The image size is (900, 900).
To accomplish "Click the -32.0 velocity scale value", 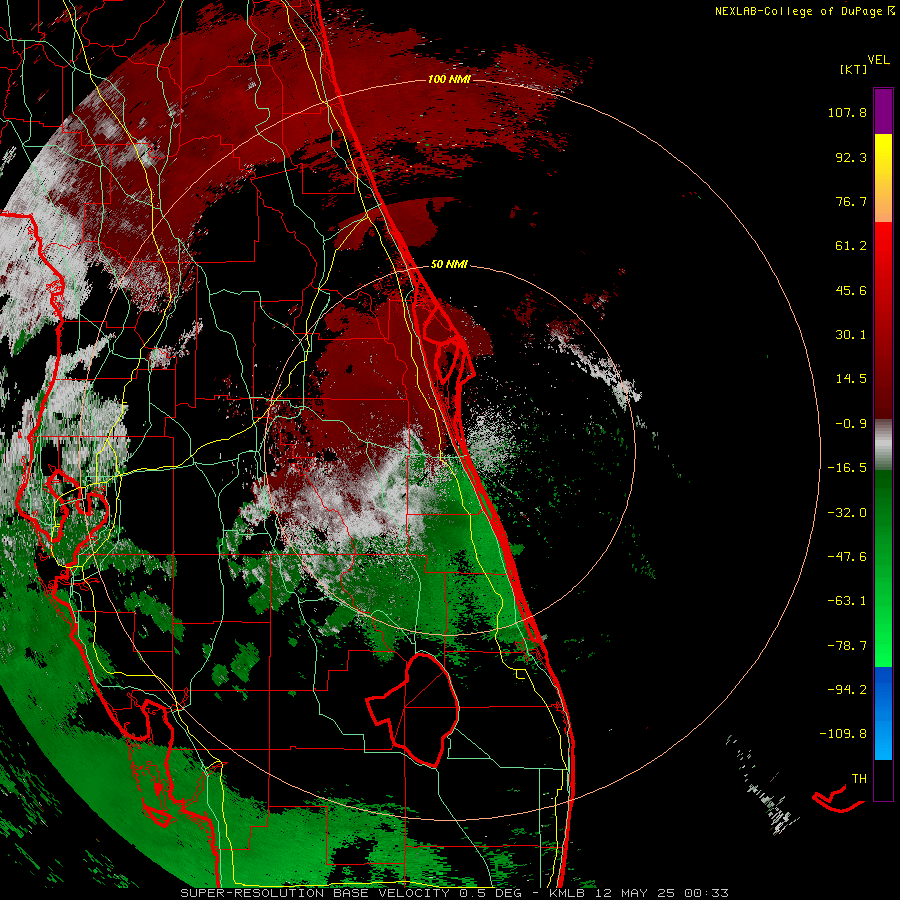I will pyautogui.click(x=847, y=513).
